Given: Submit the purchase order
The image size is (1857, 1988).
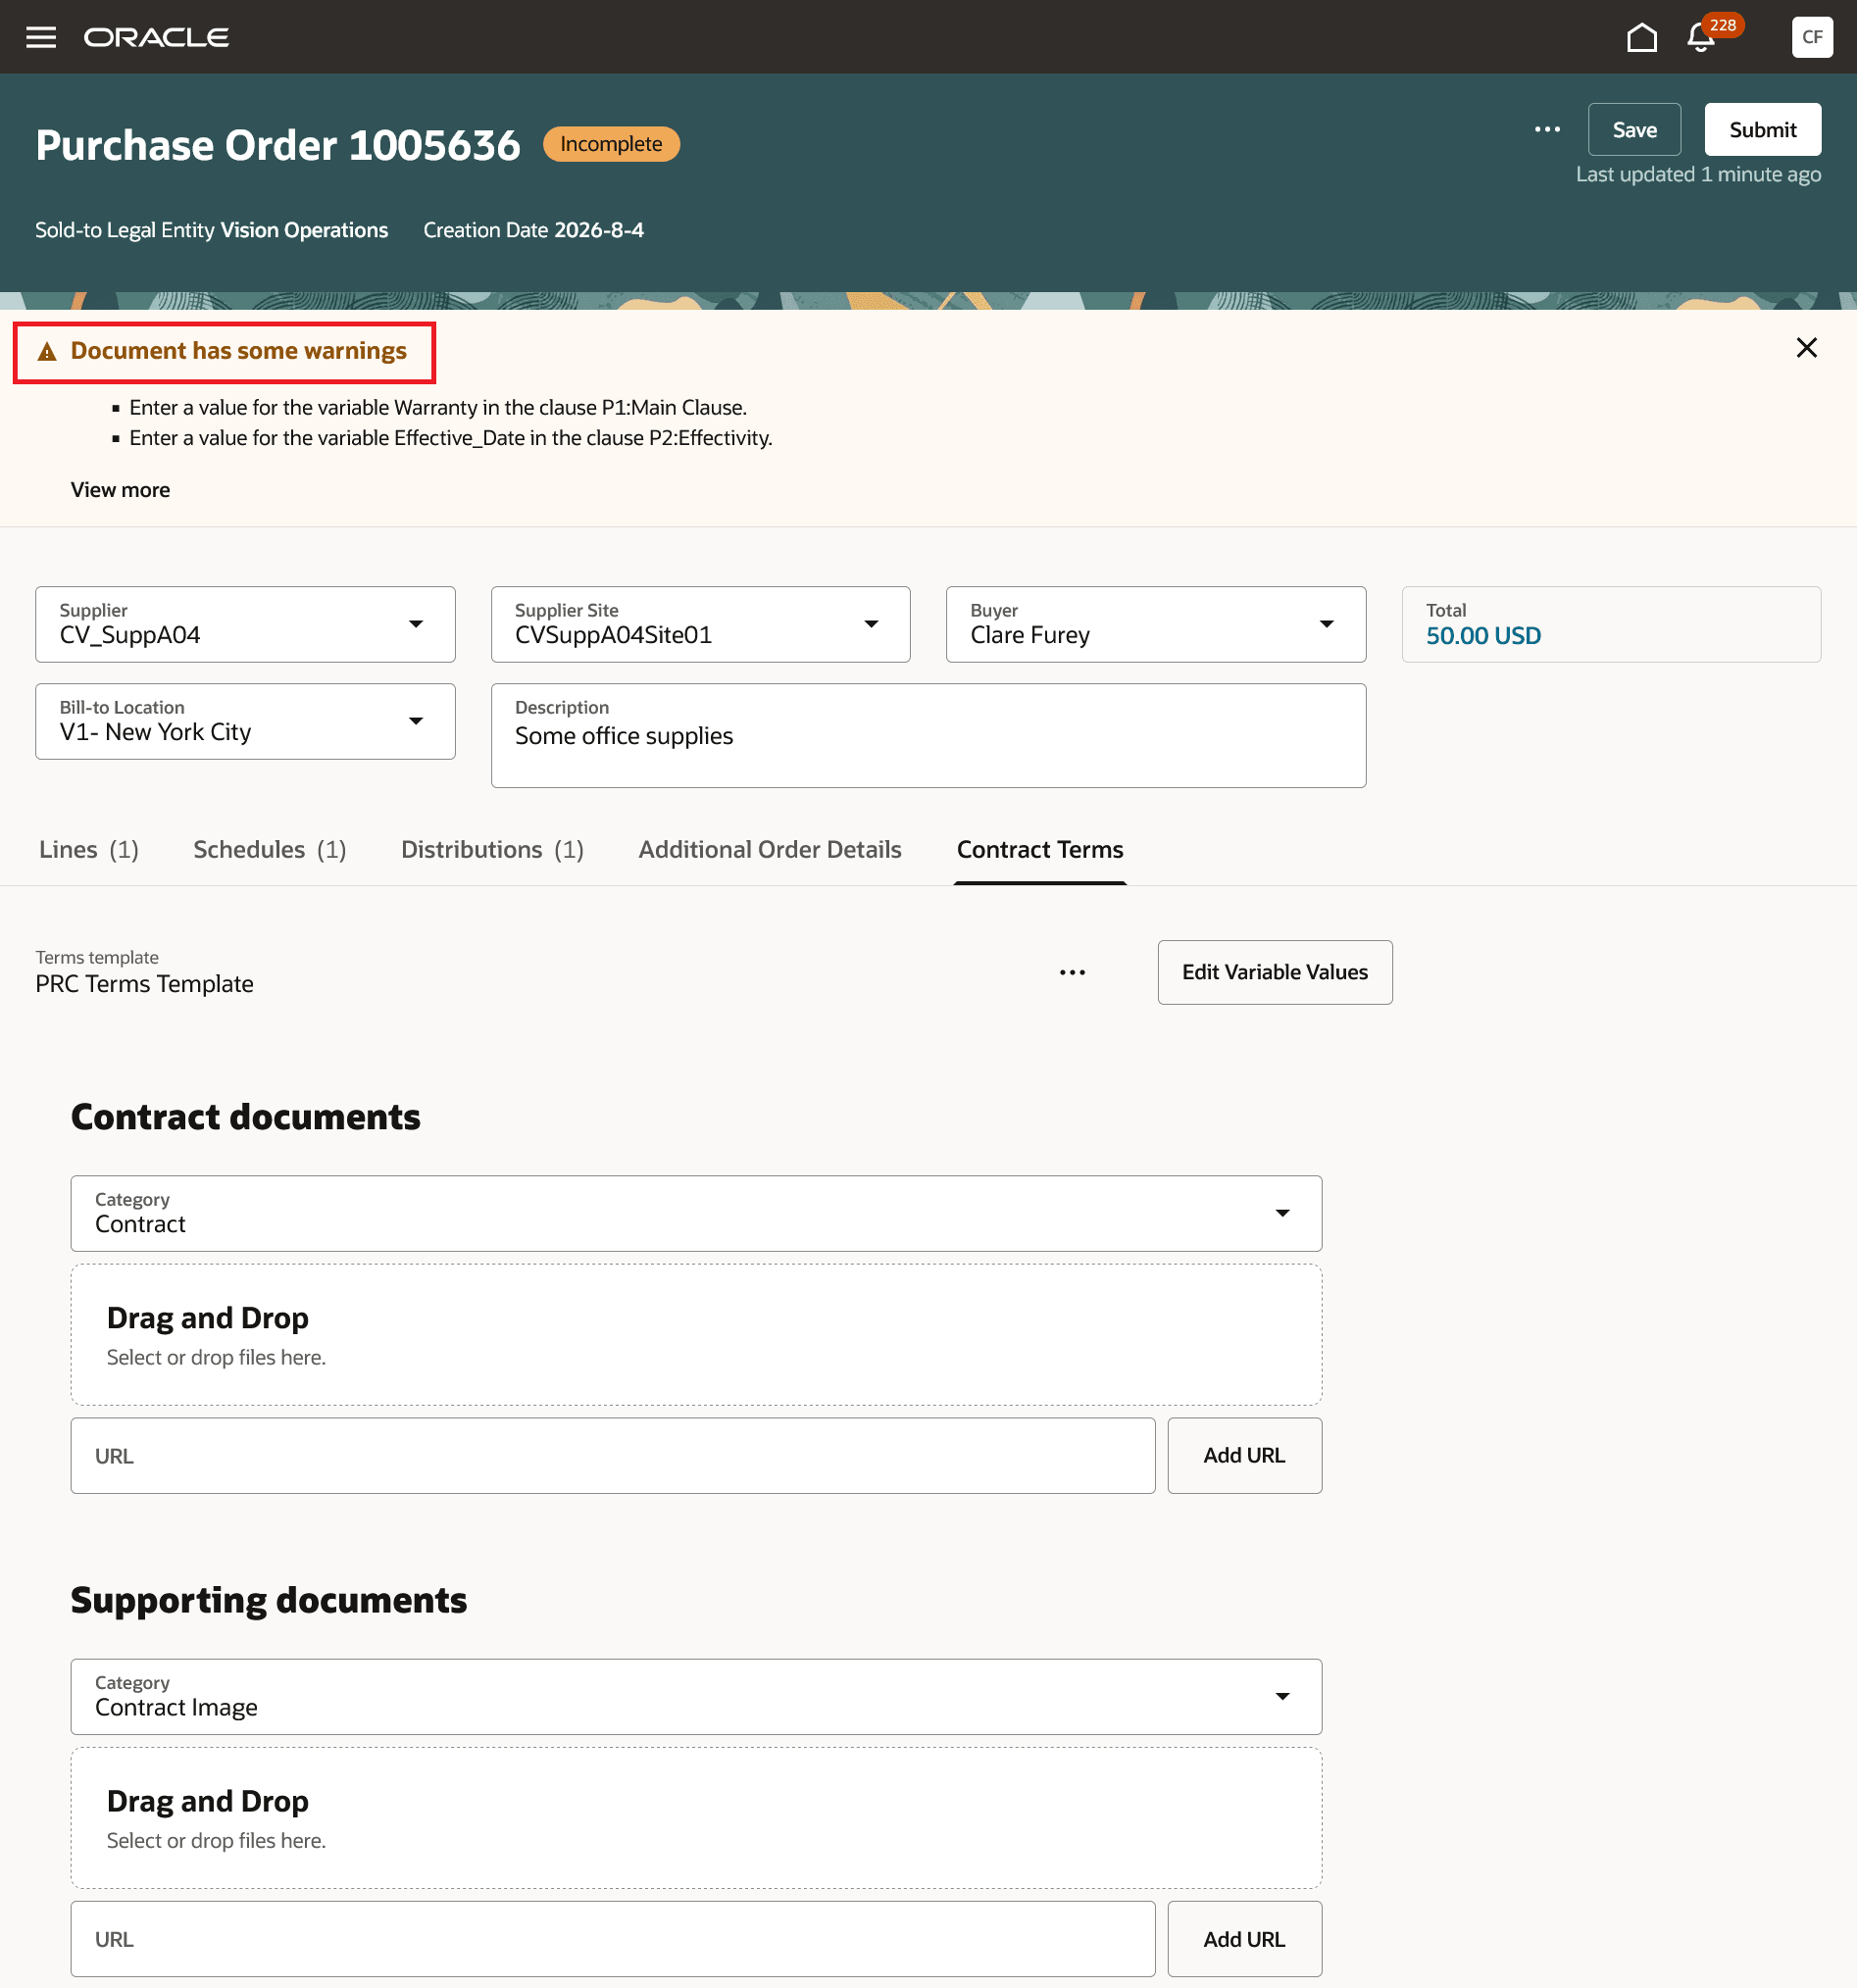Looking at the screenshot, I should (1762, 129).
